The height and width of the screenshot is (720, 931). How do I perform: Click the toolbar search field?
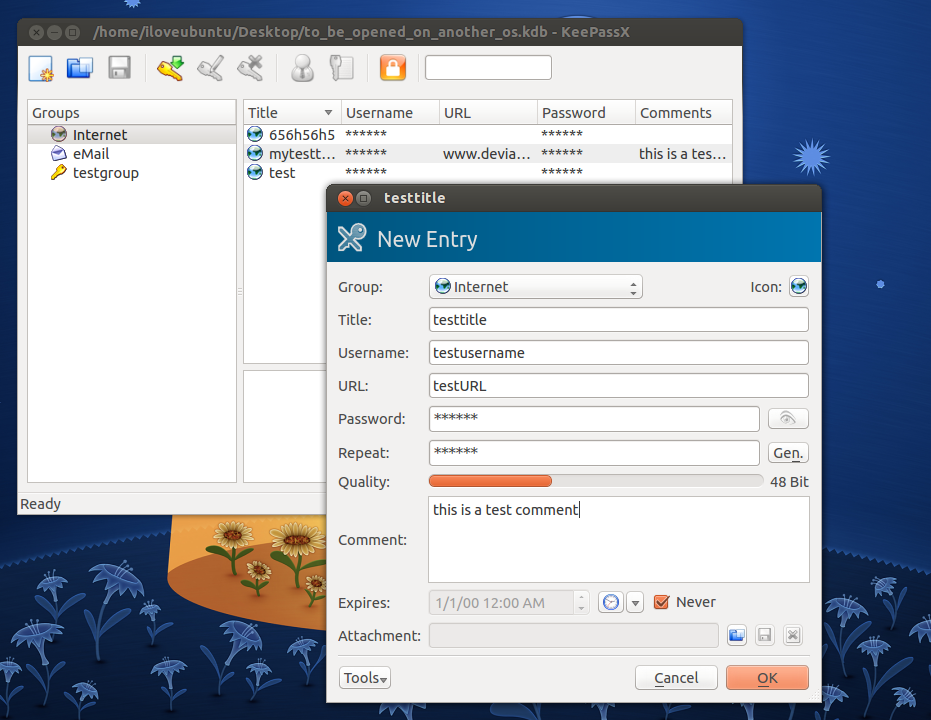tap(488, 68)
